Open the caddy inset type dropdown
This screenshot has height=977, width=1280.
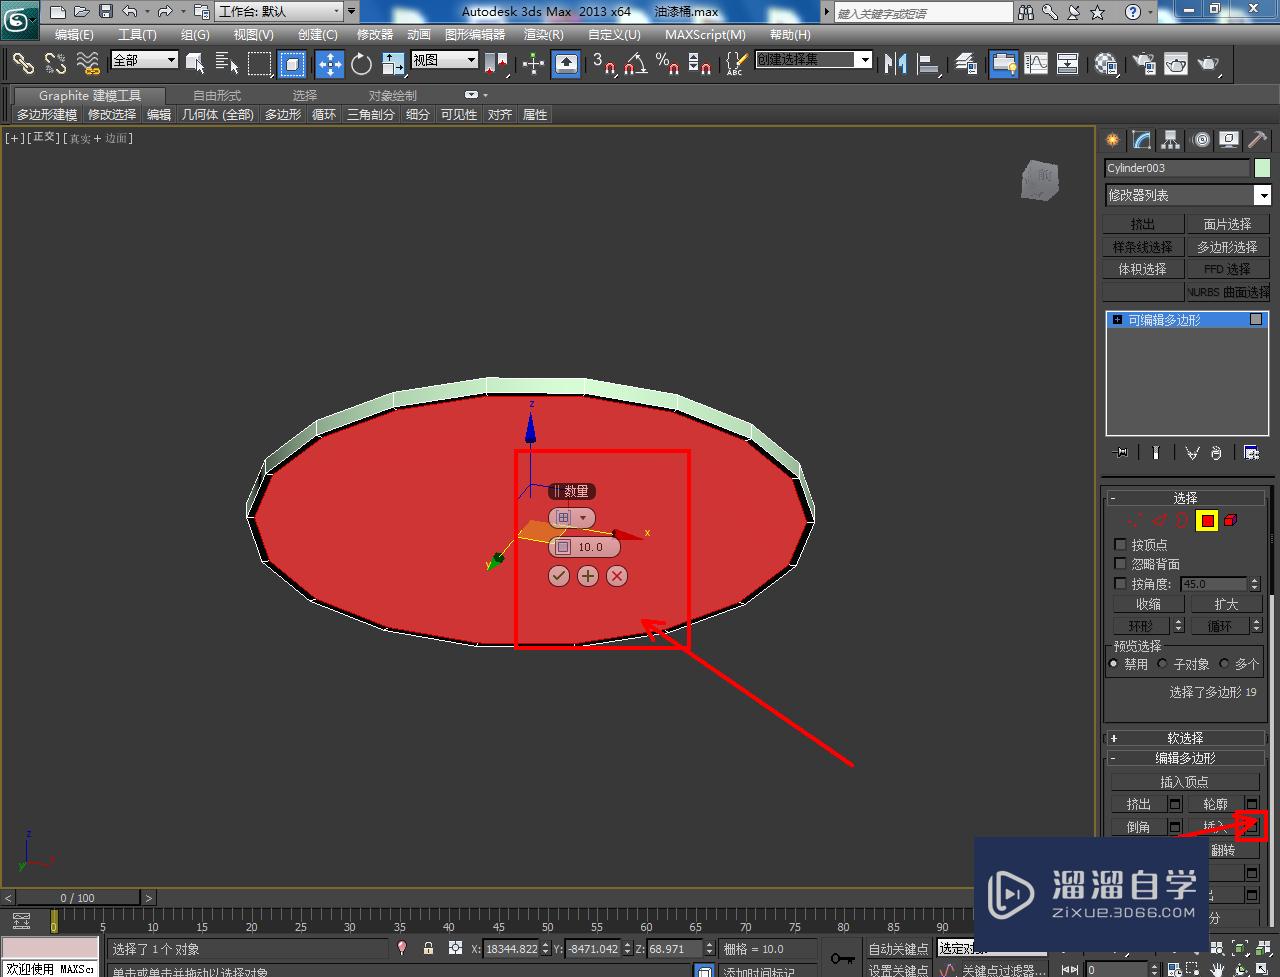tap(572, 518)
